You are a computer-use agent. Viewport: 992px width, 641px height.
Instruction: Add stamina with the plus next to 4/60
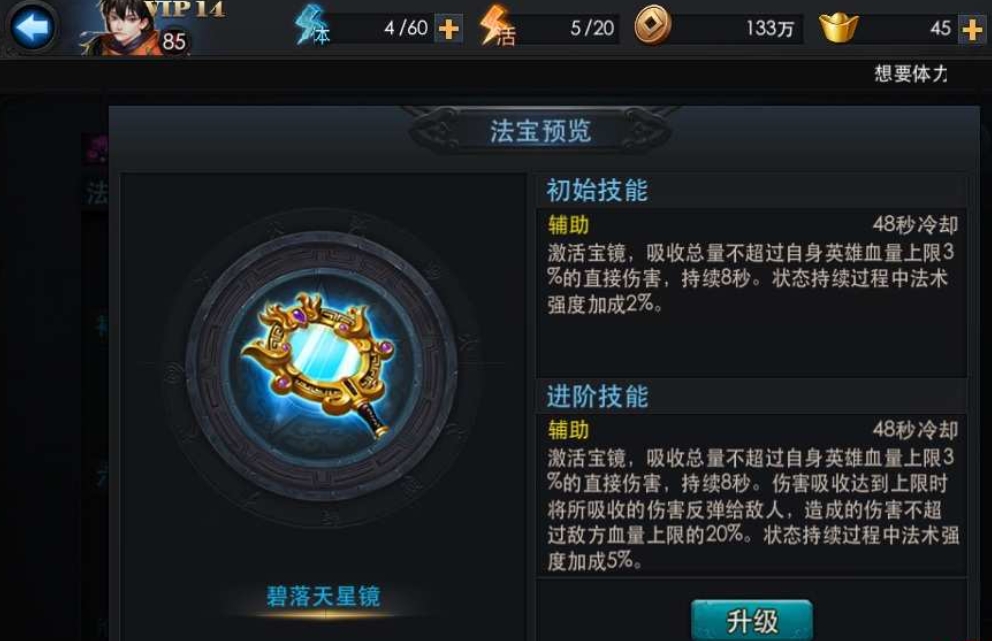pyautogui.click(x=449, y=28)
